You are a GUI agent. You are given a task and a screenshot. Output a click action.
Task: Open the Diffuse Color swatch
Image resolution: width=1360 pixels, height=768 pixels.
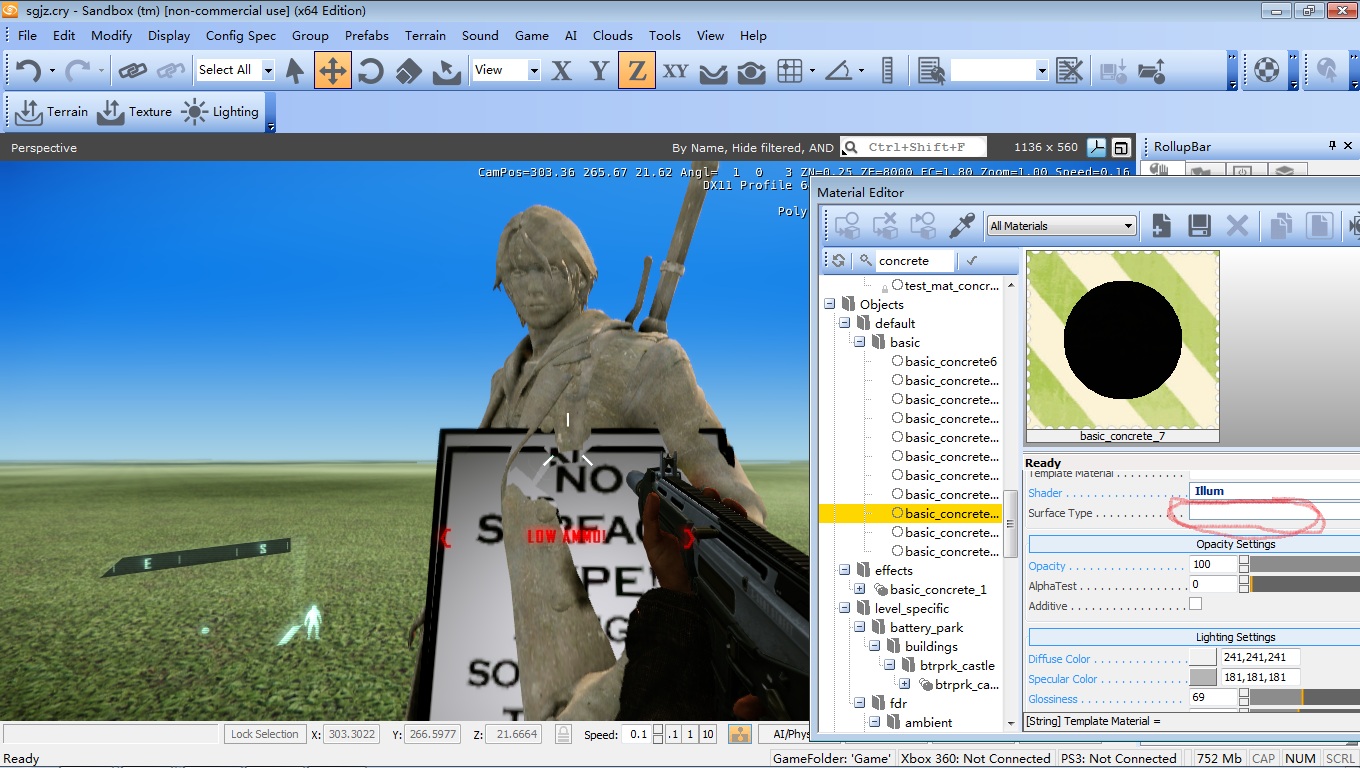click(1203, 657)
